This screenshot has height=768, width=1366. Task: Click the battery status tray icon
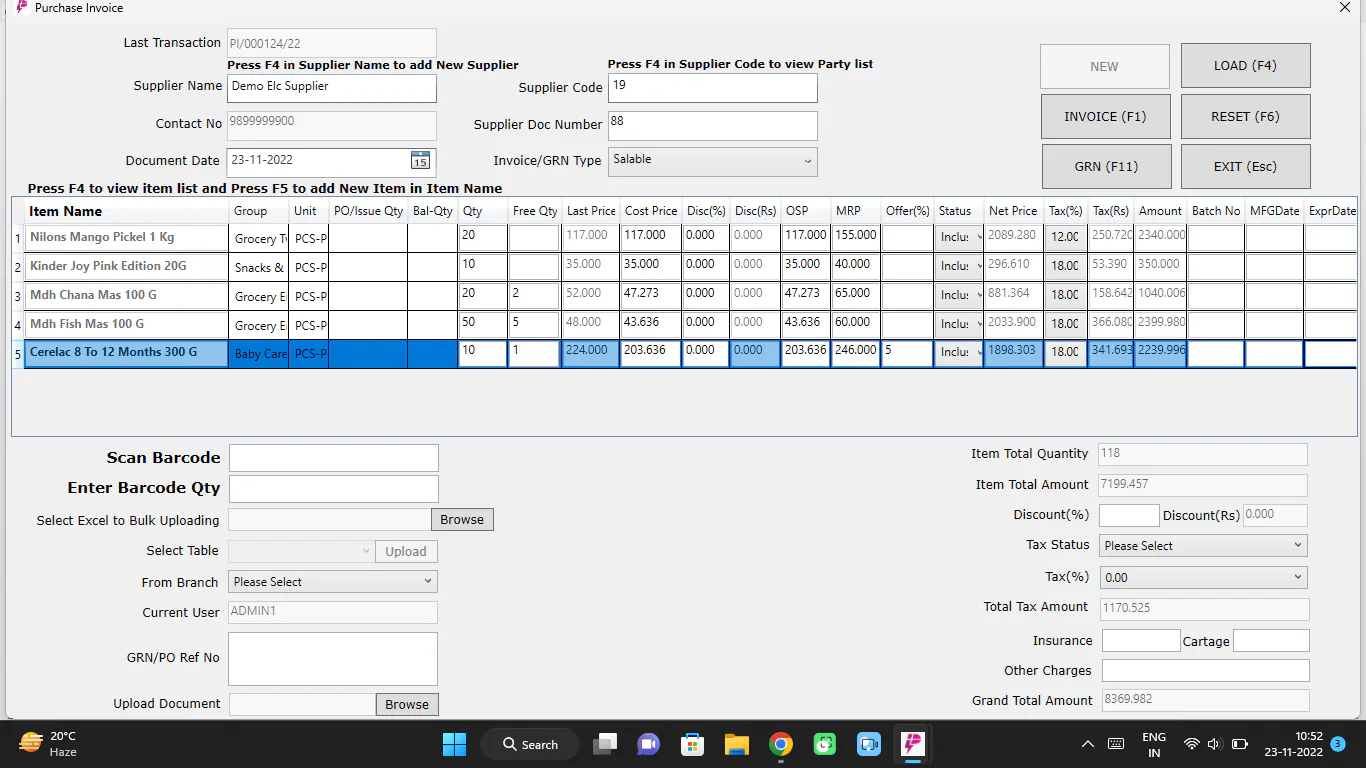[x=1239, y=745]
